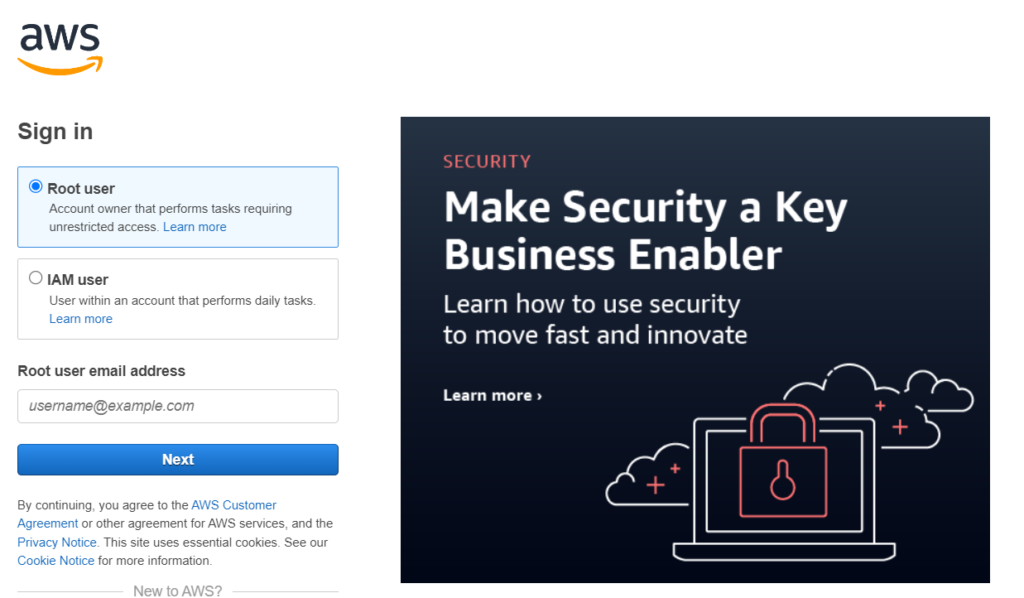Select the IAM user radio button
The image size is (1024, 598).
36,278
